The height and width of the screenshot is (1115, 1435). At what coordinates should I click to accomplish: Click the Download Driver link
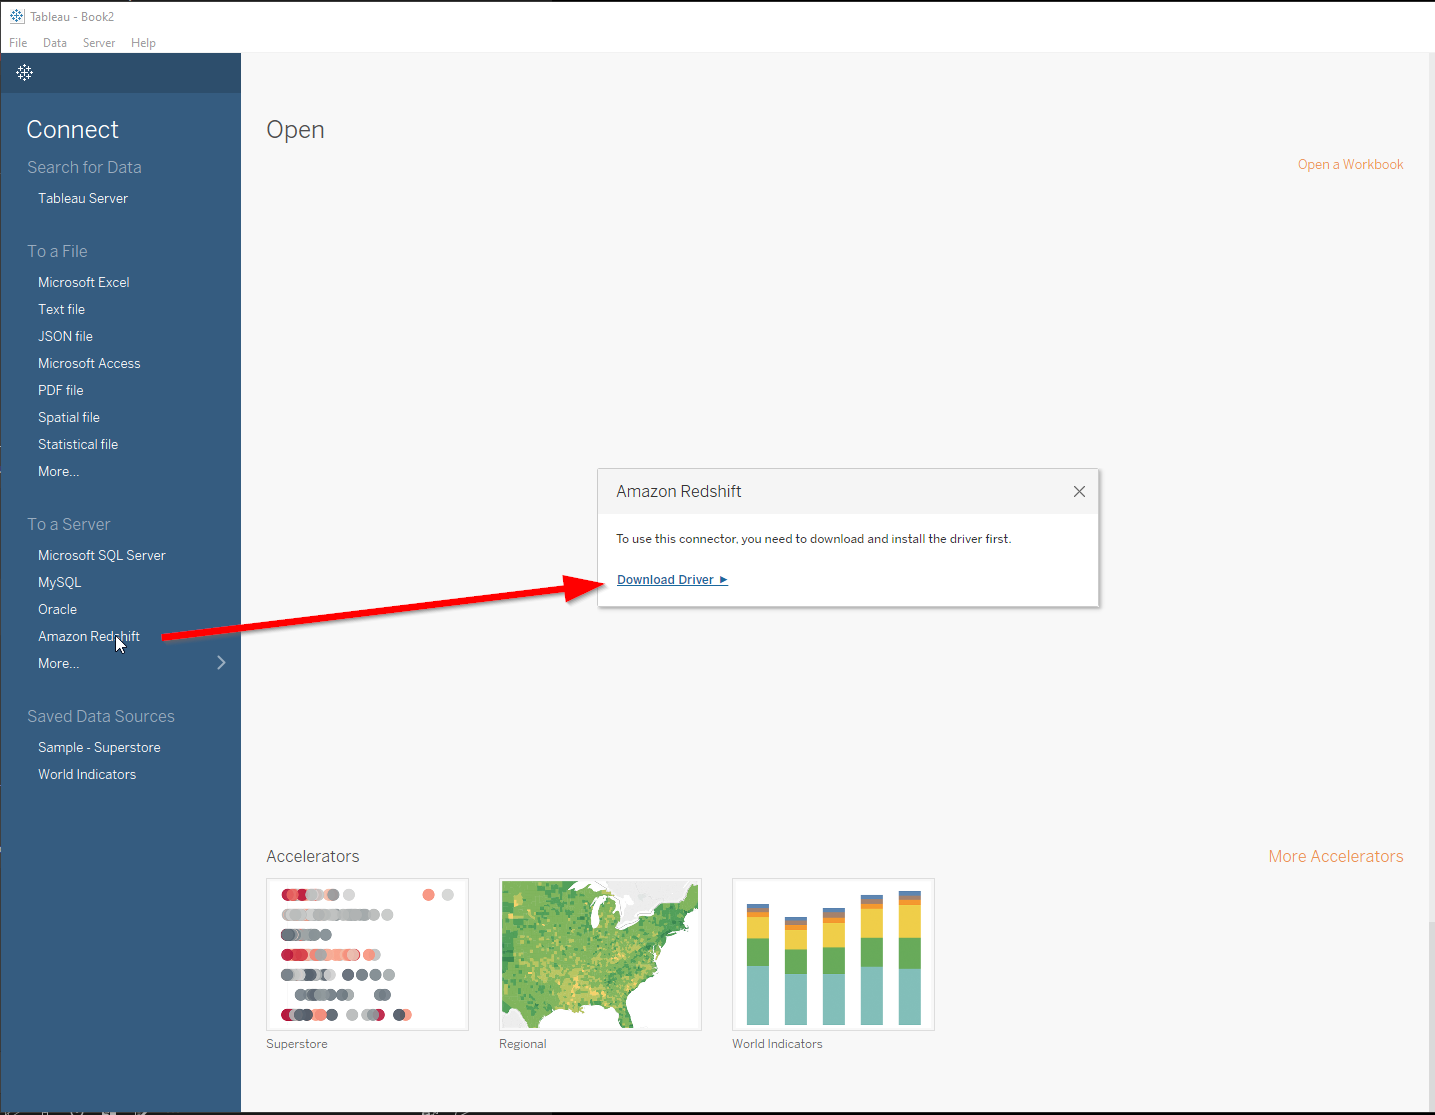tap(672, 580)
